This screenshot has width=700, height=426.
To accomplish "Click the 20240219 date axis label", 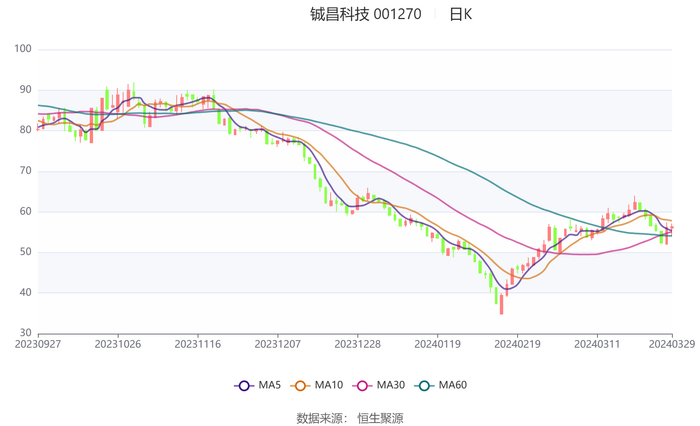I will 516,343.
